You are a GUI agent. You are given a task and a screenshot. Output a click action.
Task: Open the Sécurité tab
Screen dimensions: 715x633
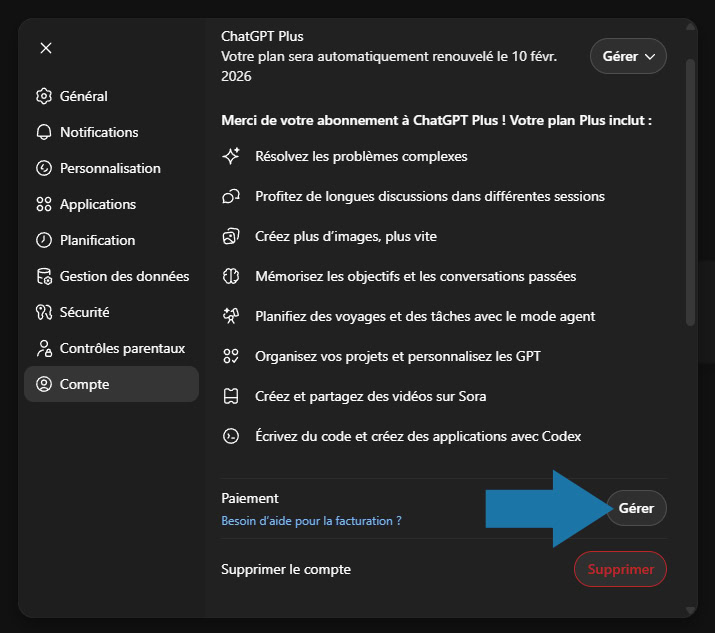[x=111, y=312]
